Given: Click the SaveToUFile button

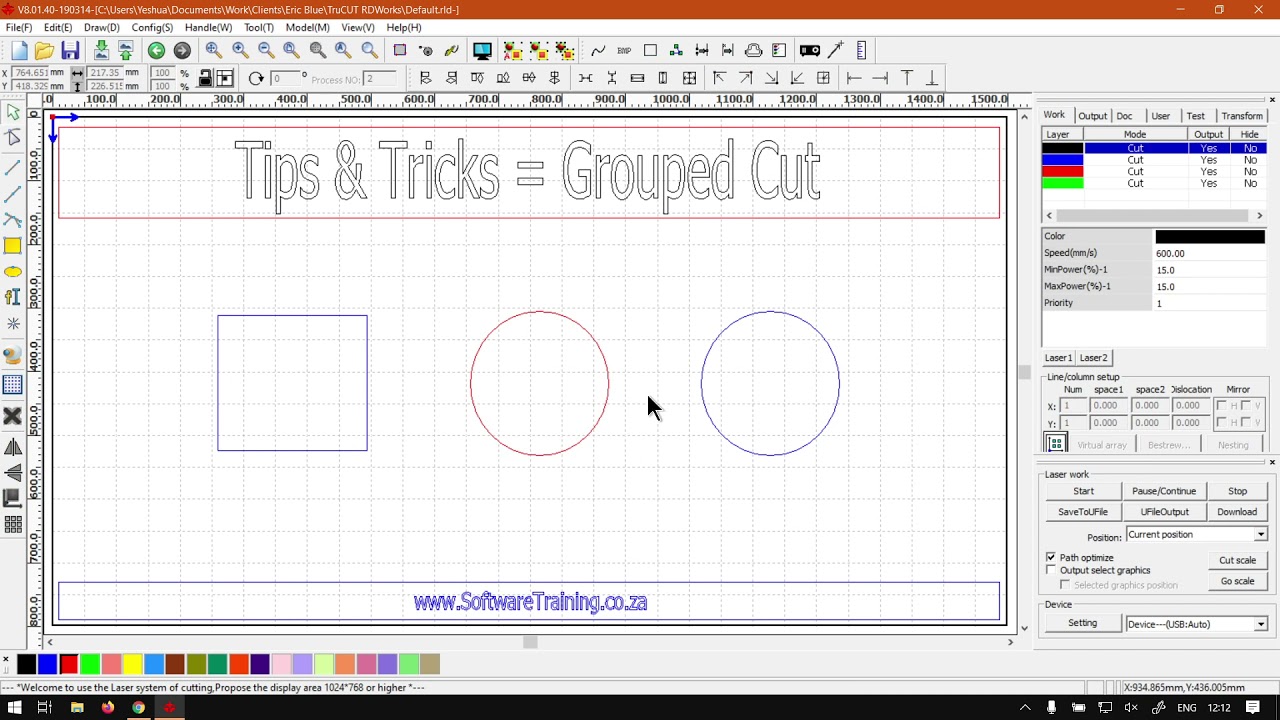Looking at the screenshot, I should pyautogui.click(x=1083, y=512).
